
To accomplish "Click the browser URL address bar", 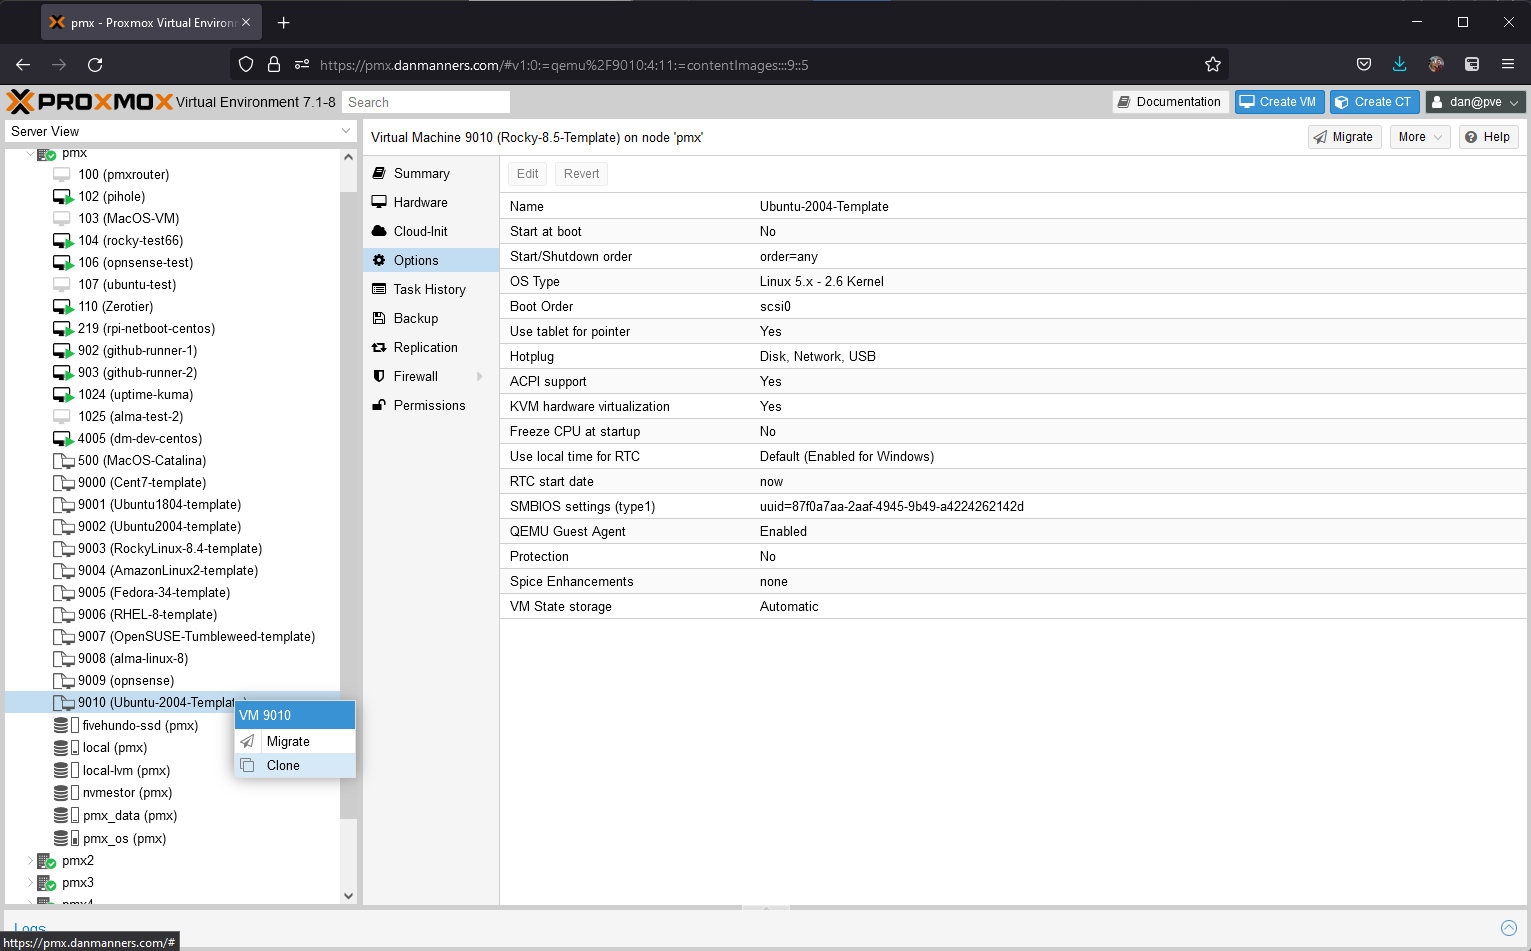I will pos(730,65).
